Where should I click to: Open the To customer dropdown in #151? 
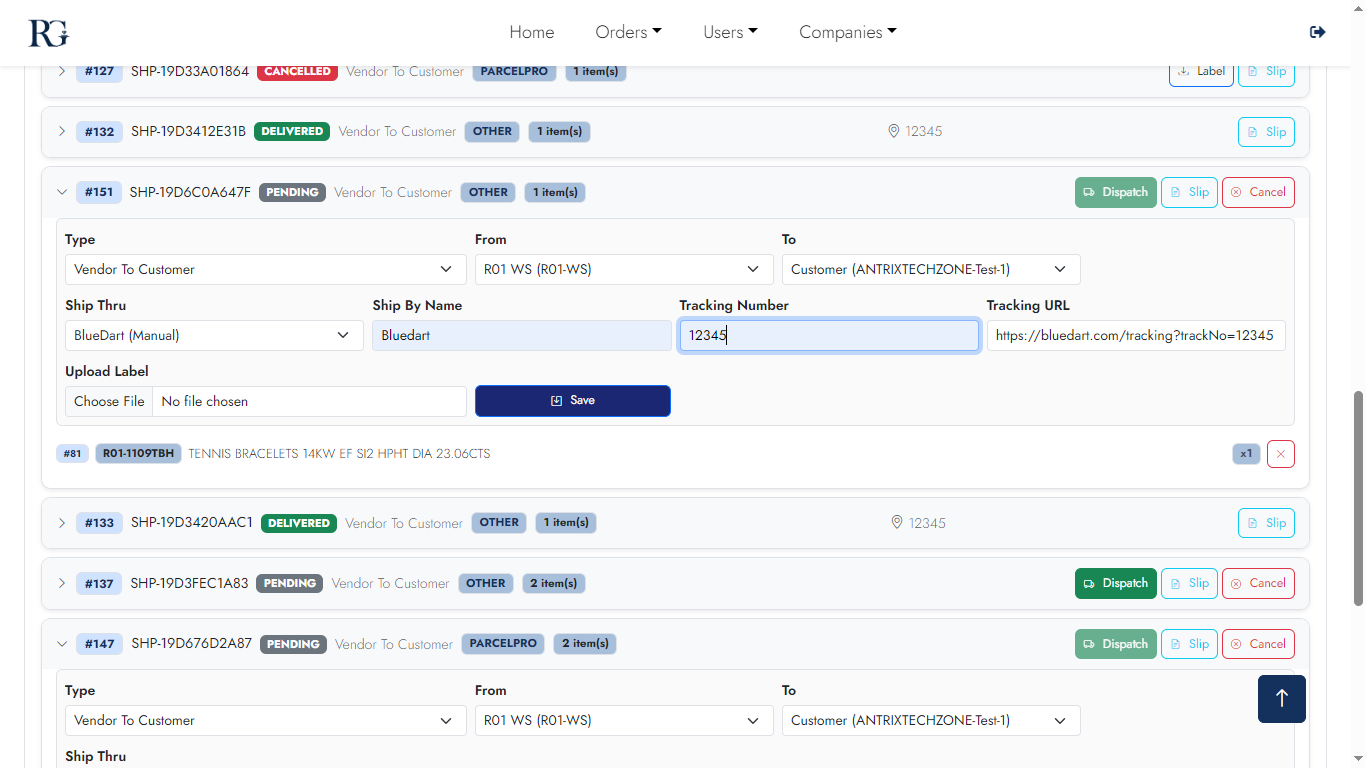click(x=930, y=270)
